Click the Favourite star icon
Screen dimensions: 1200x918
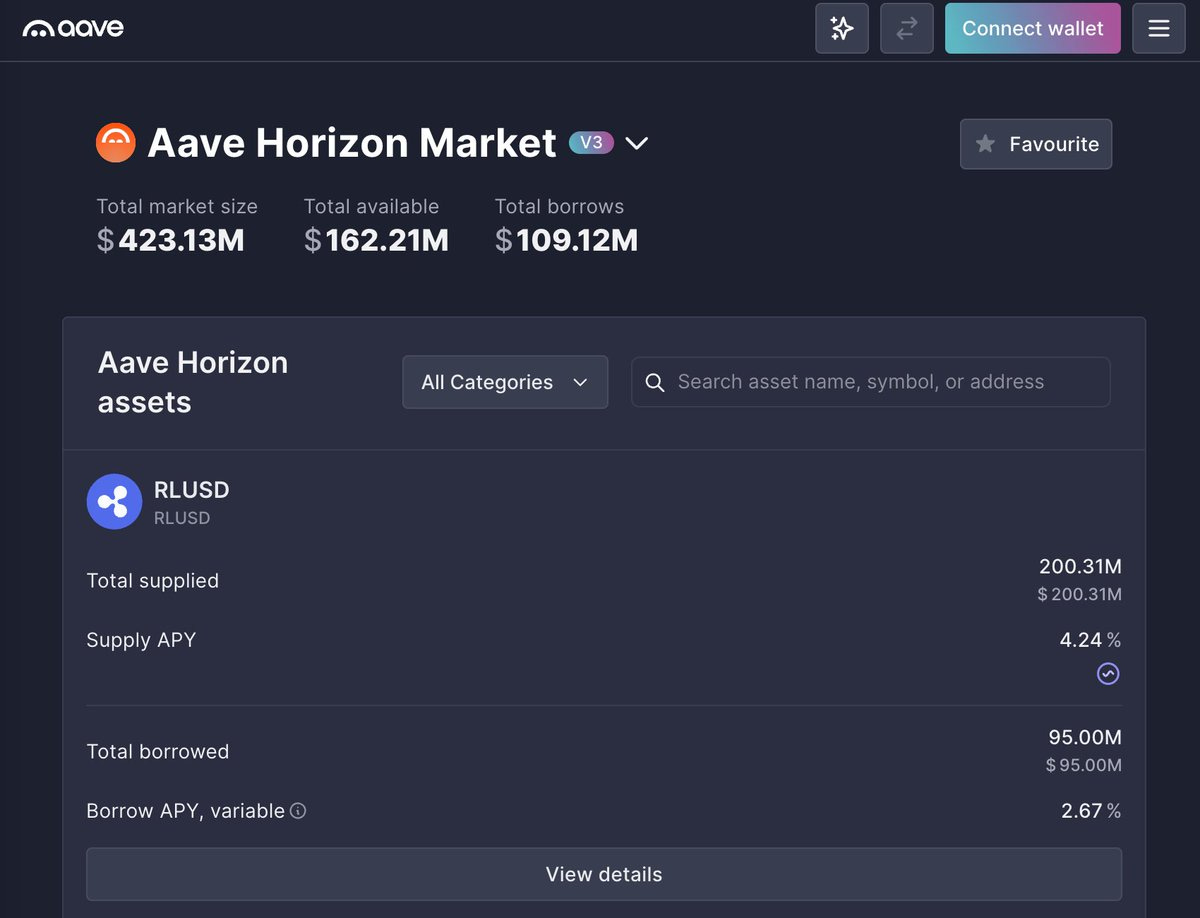[x=985, y=144]
